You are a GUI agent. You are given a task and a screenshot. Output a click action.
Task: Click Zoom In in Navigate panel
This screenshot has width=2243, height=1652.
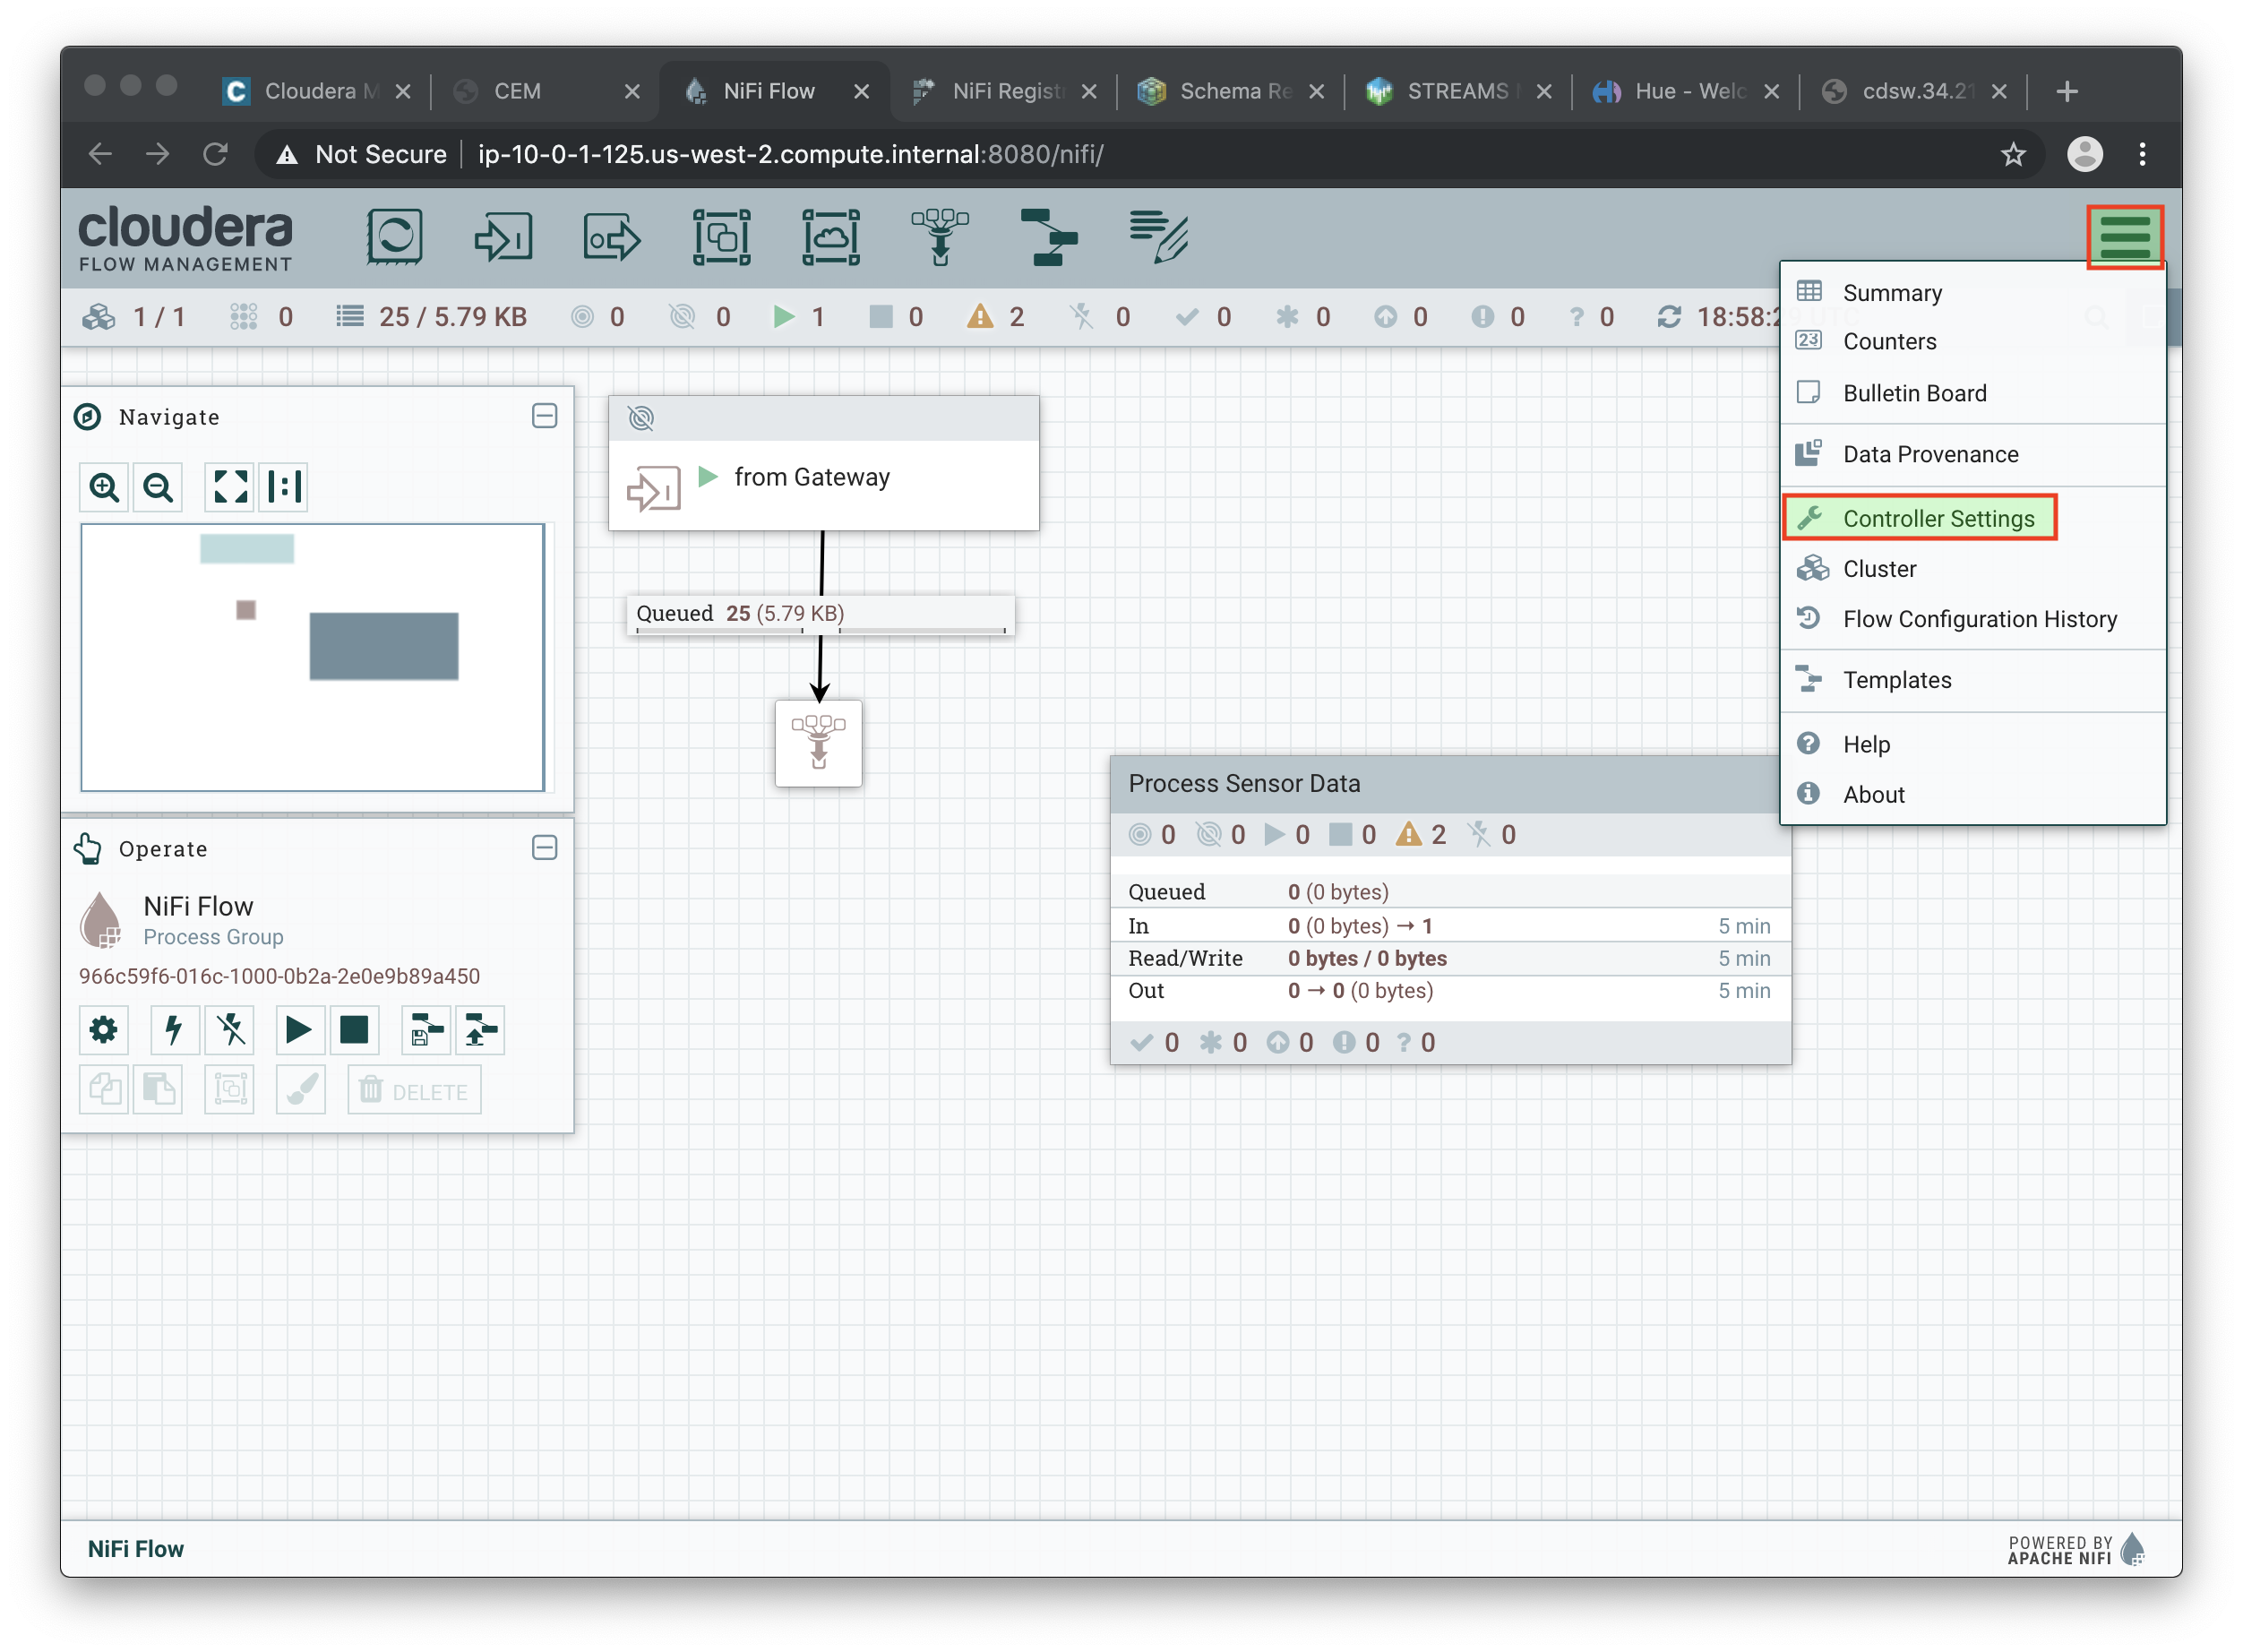pos(104,487)
